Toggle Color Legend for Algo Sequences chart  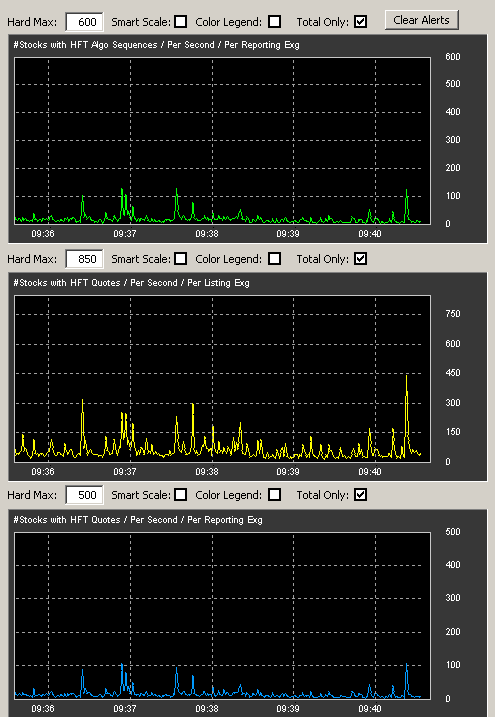tap(274, 21)
